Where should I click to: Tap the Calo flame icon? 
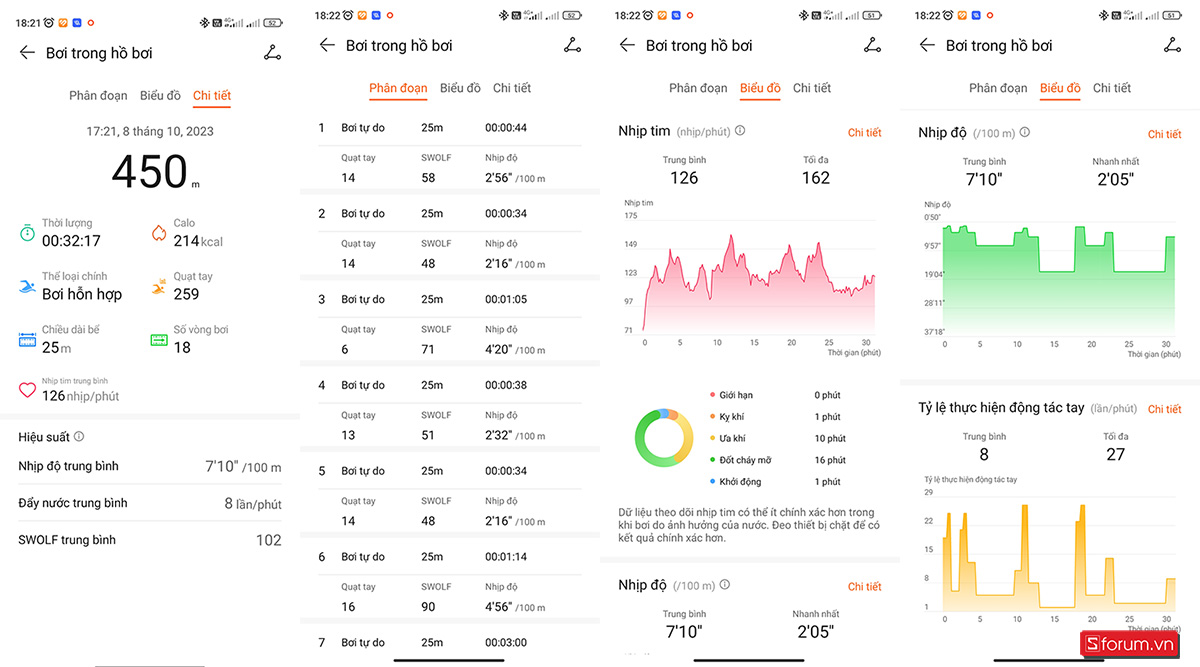(x=158, y=233)
